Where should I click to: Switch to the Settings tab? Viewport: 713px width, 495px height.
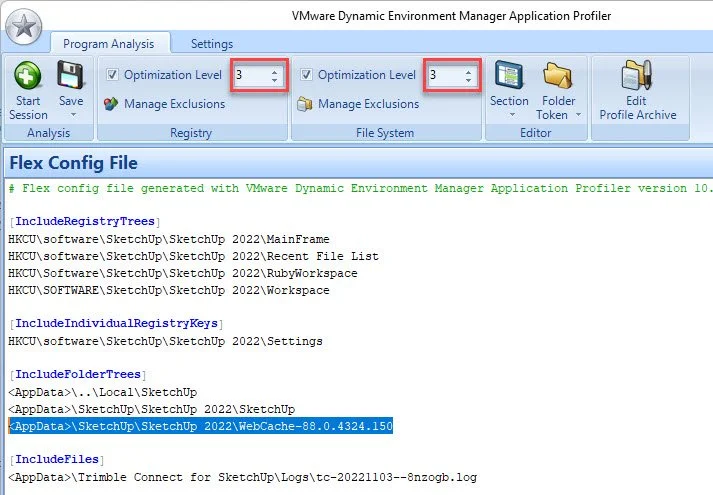pyautogui.click(x=212, y=44)
